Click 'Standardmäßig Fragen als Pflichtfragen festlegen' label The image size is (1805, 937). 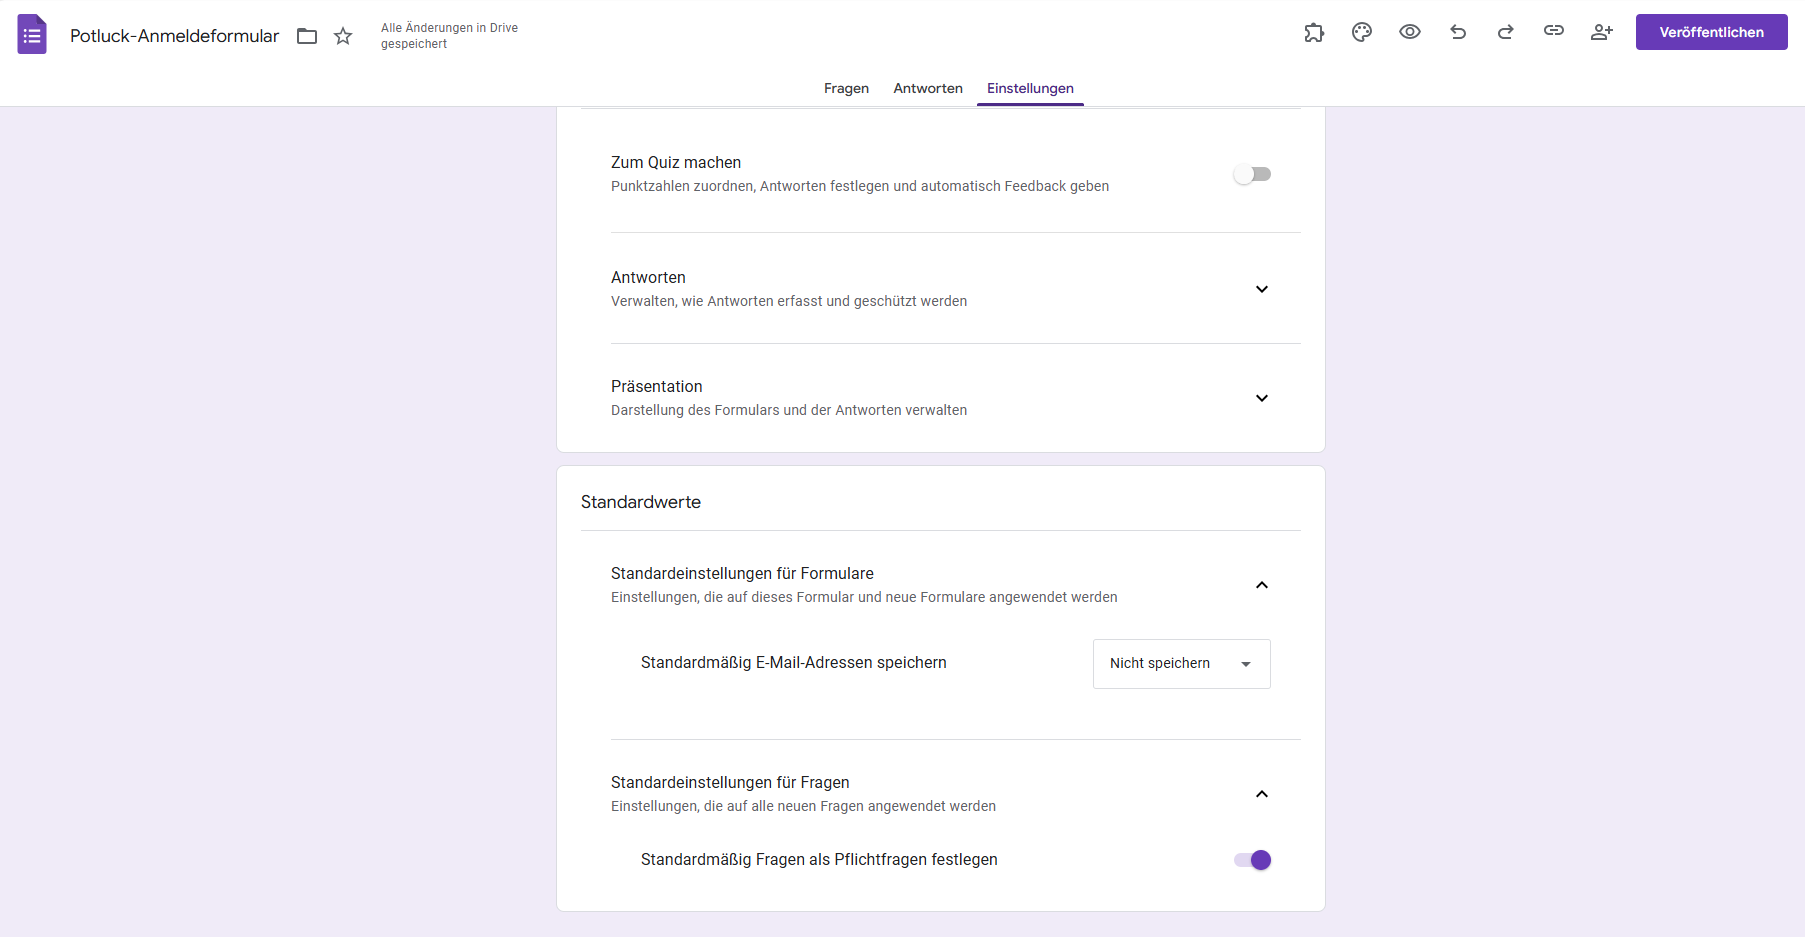click(x=819, y=860)
